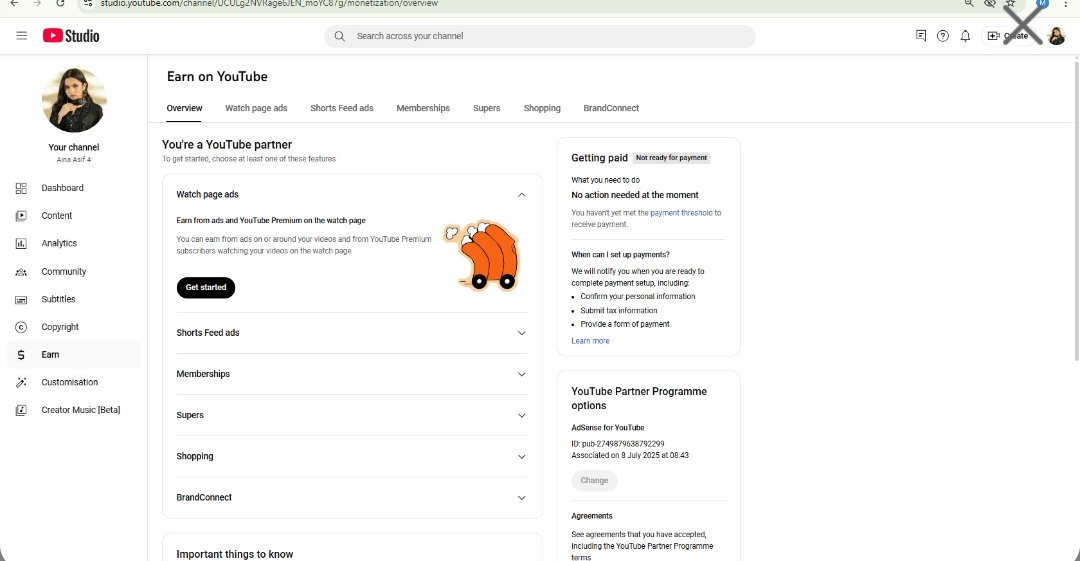This screenshot has height=561, width=1080.
Task: Switch to the Watch page ads tab
Action: (x=256, y=108)
